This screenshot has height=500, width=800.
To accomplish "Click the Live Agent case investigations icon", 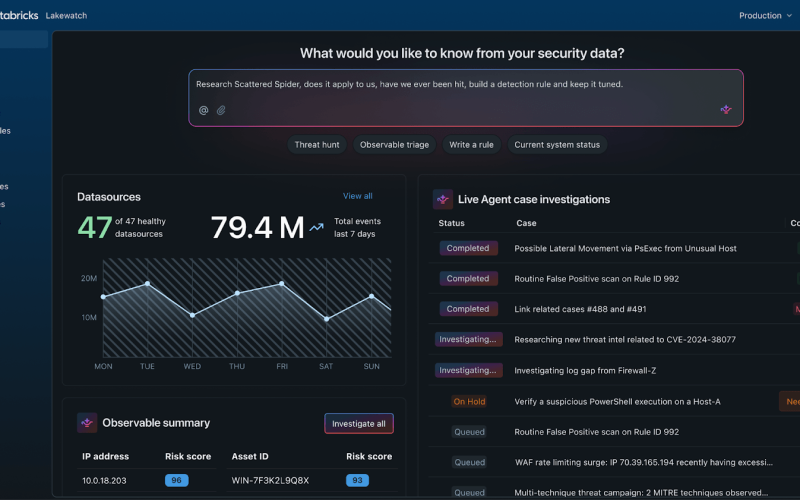I will point(443,199).
